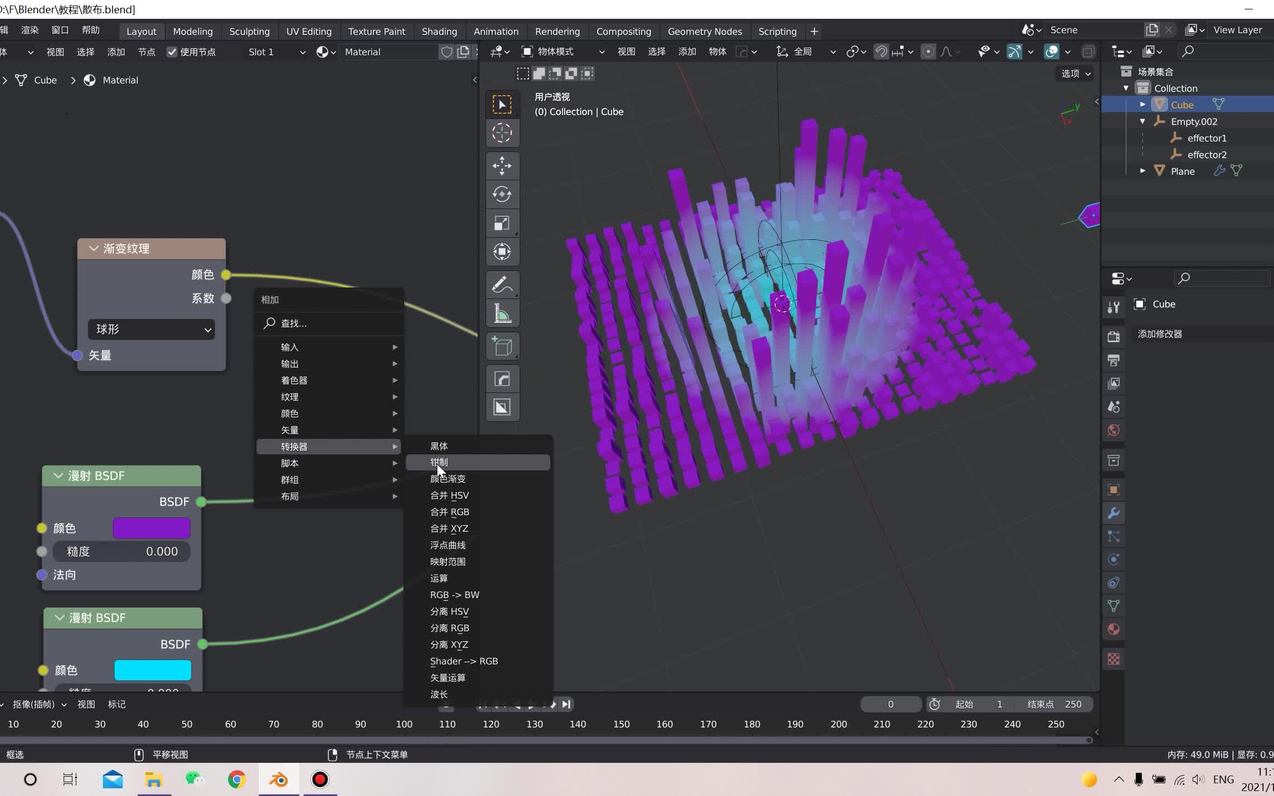Open the World properties tab
The image size is (1274, 796).
(1113, 430)
